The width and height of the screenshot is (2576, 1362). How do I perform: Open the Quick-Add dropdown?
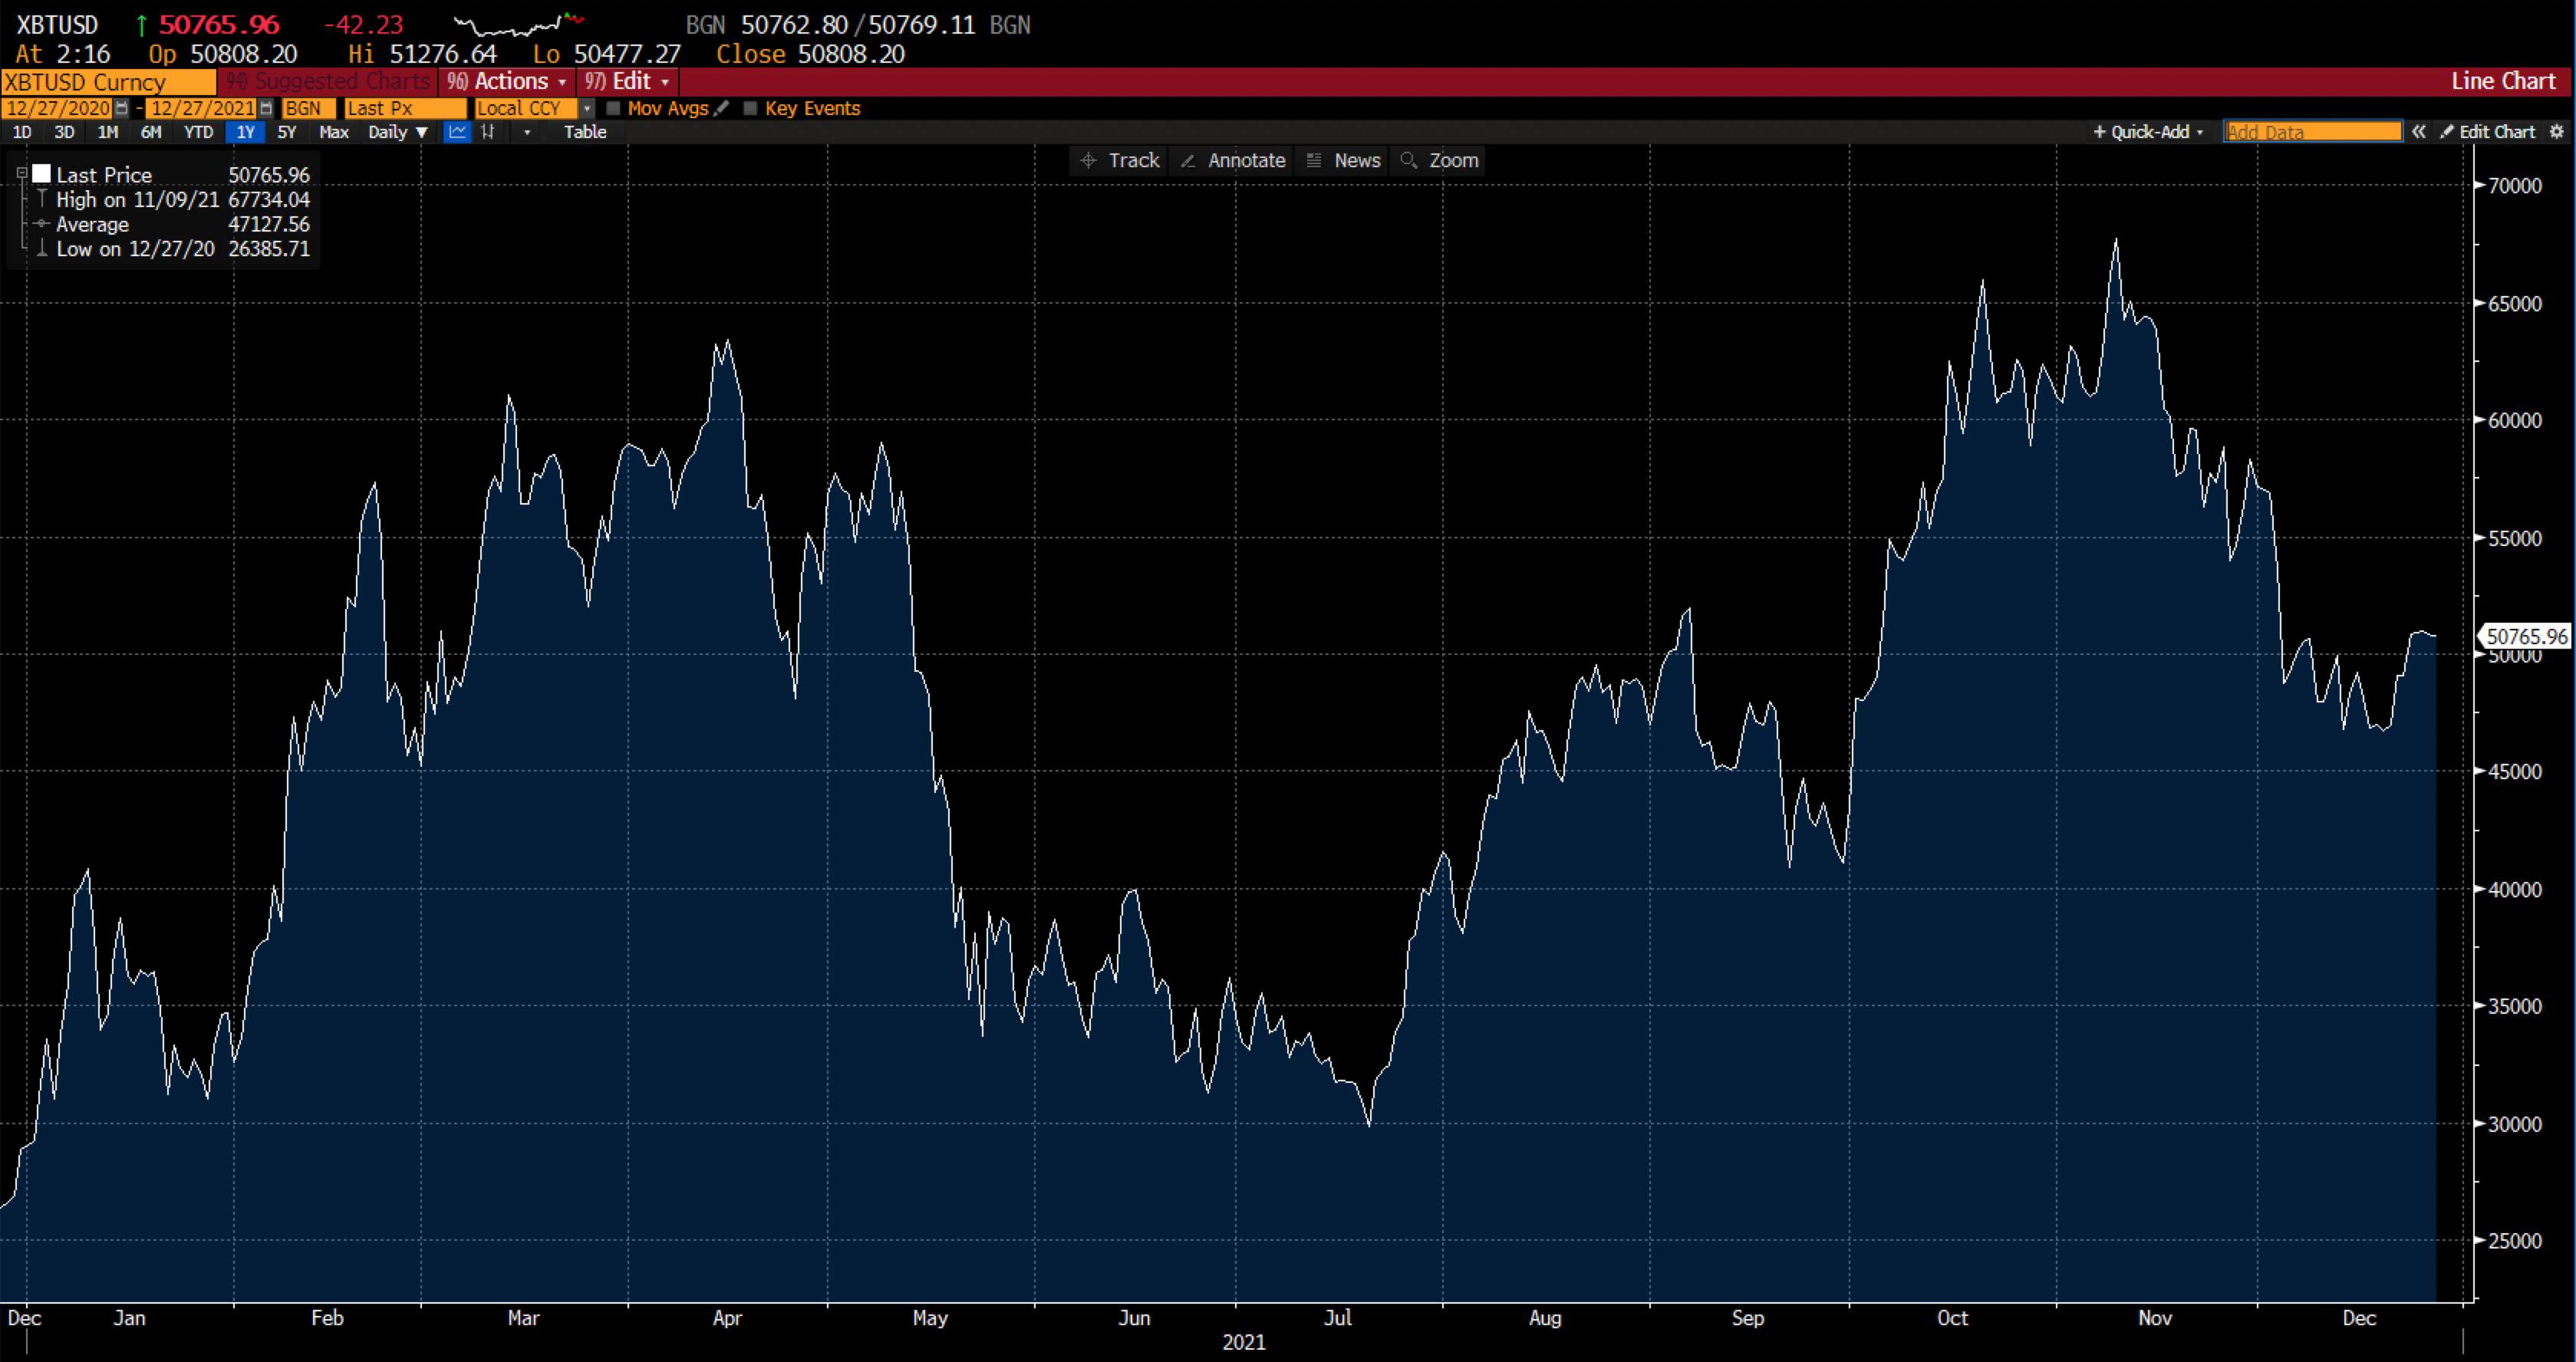click(x=2146, y=131)
